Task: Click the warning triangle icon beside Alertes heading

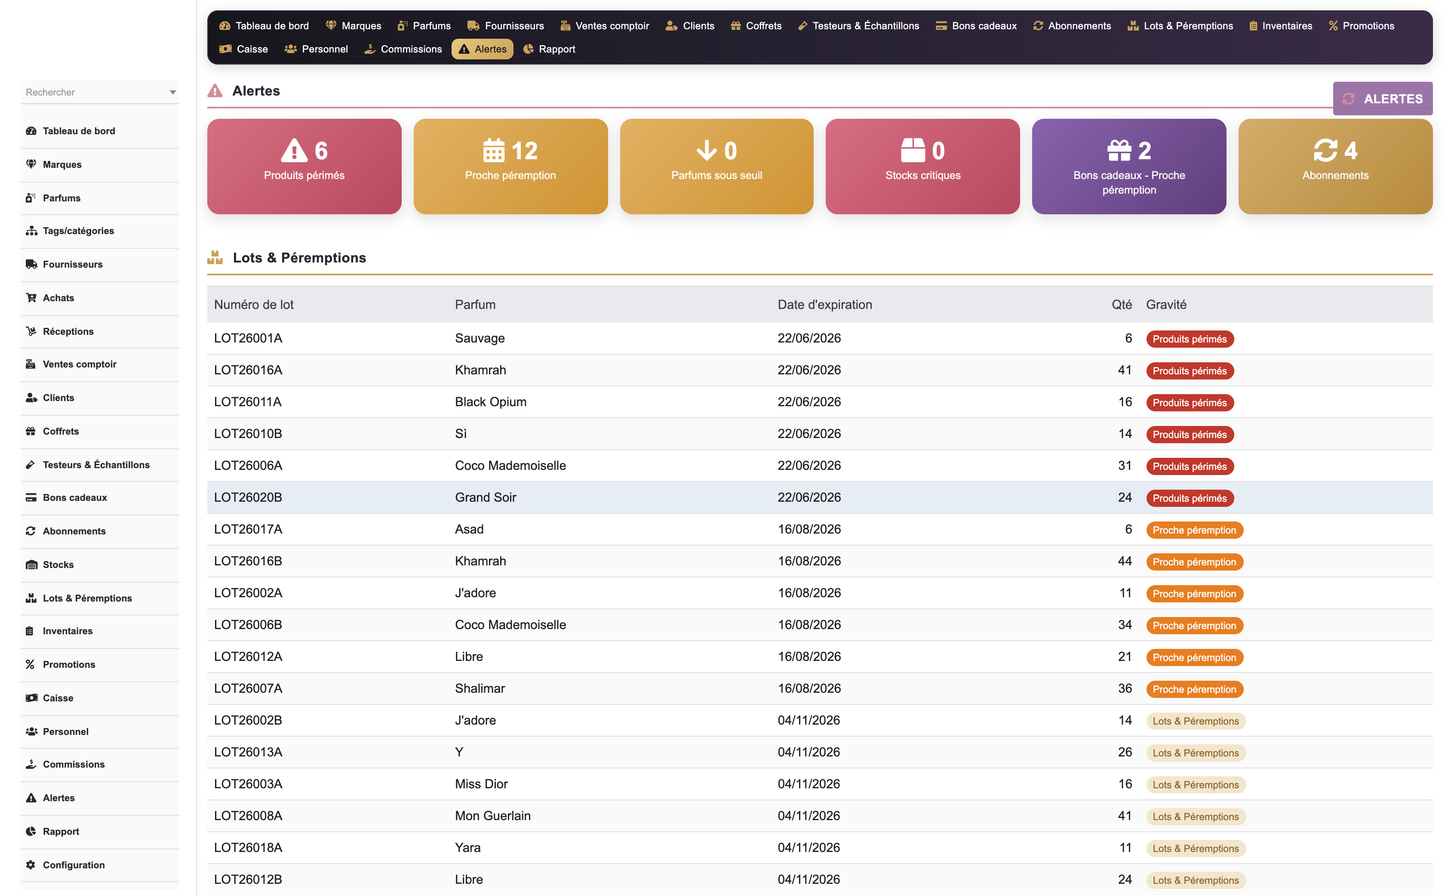Action: (215, 91)
